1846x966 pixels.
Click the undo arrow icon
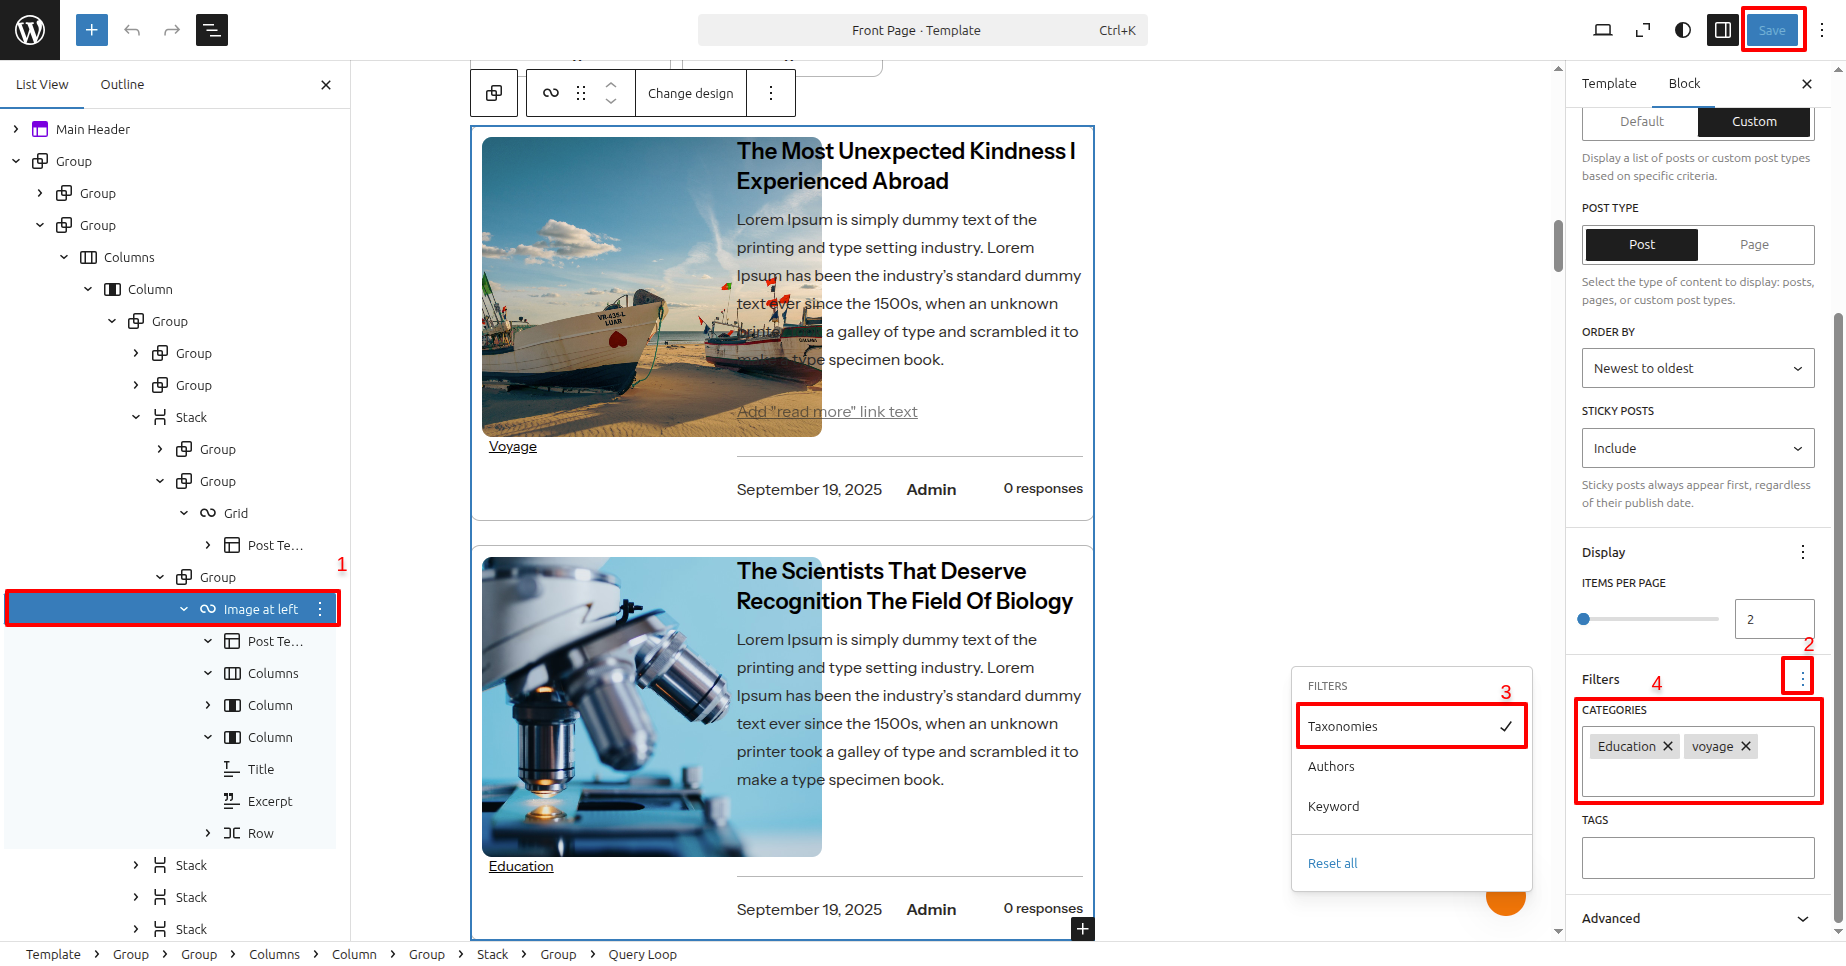(x=132, y=30)
